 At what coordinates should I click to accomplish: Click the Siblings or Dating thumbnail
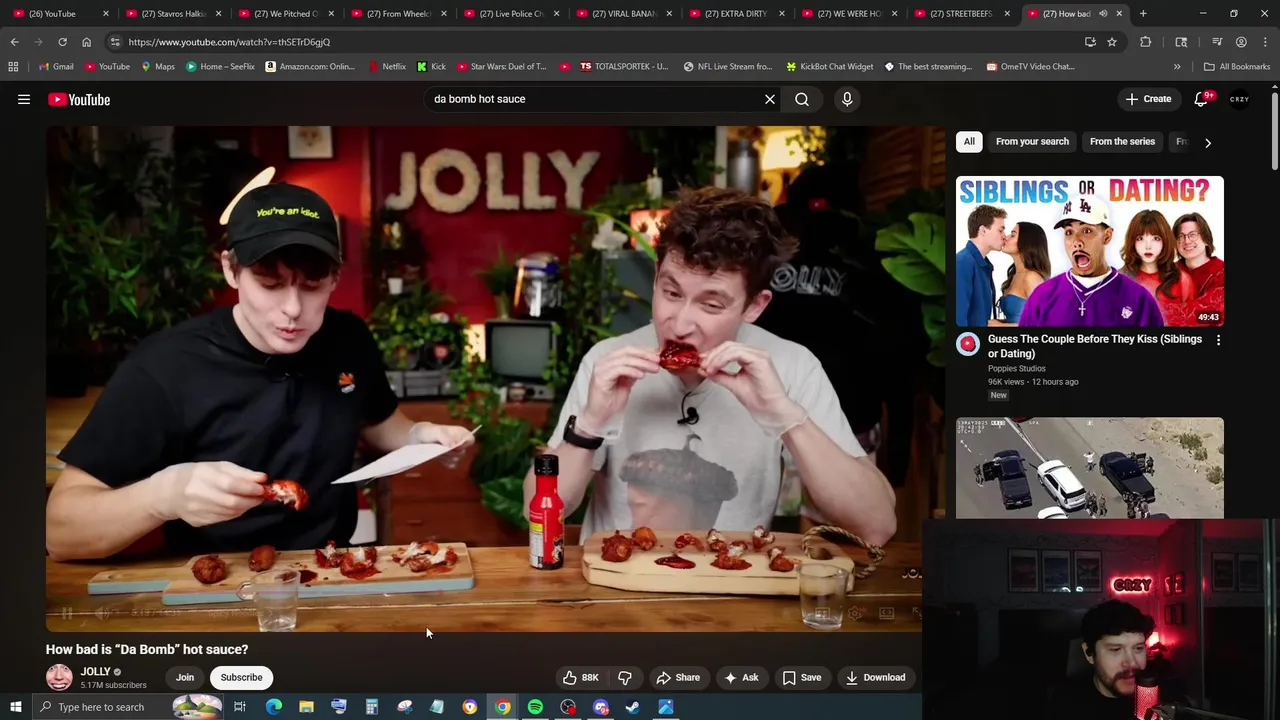(1089, 251)
